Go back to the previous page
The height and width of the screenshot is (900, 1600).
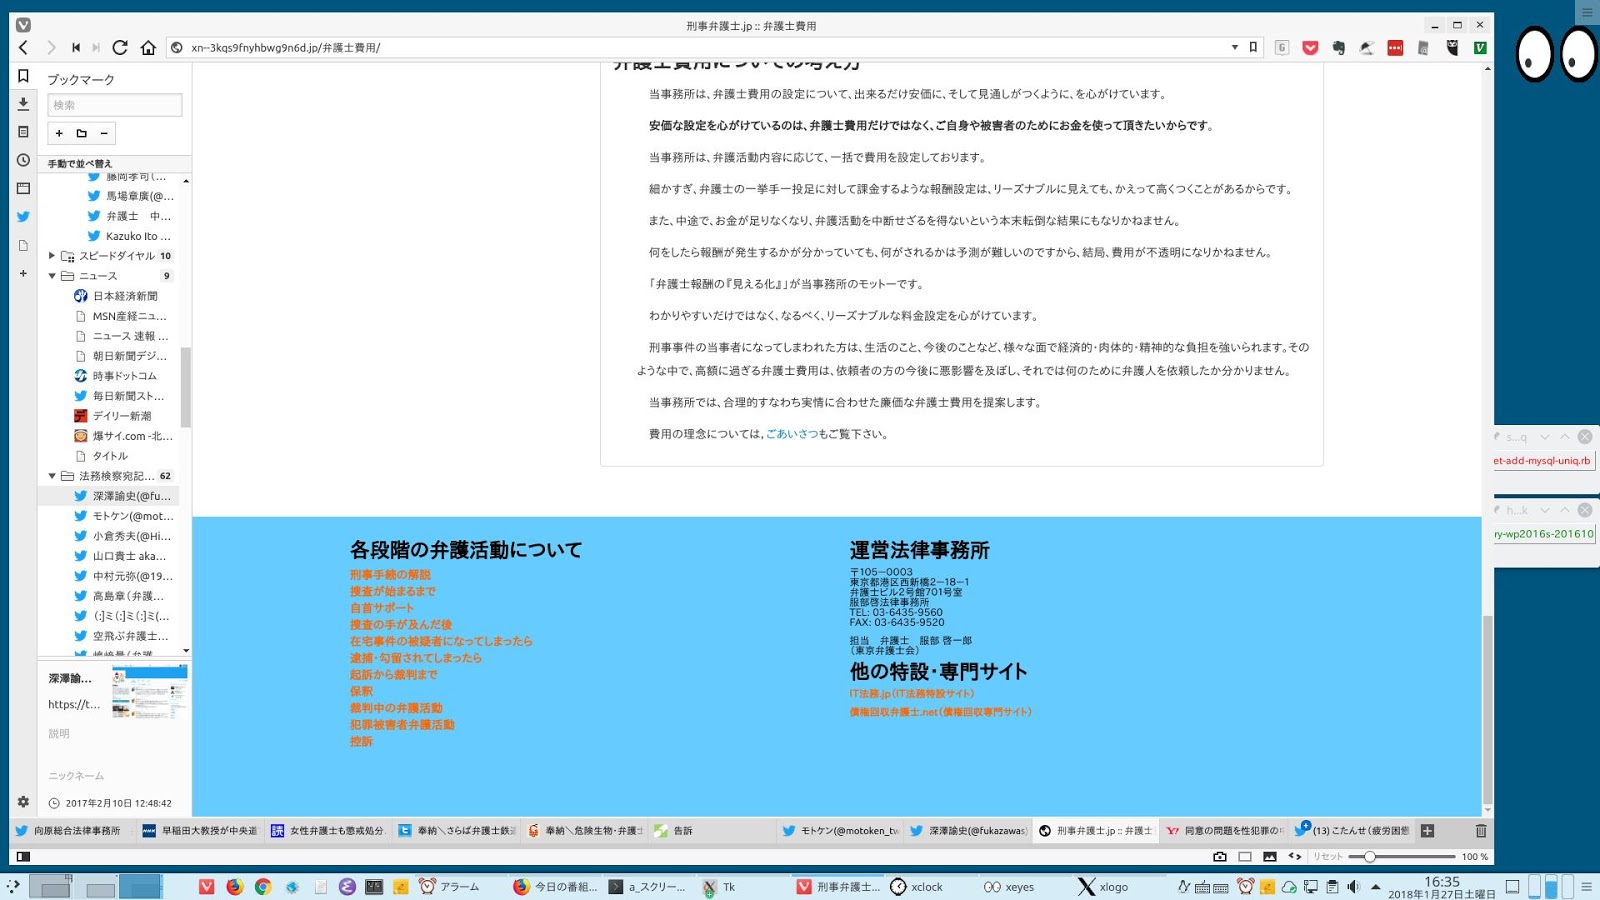(23, 47)
